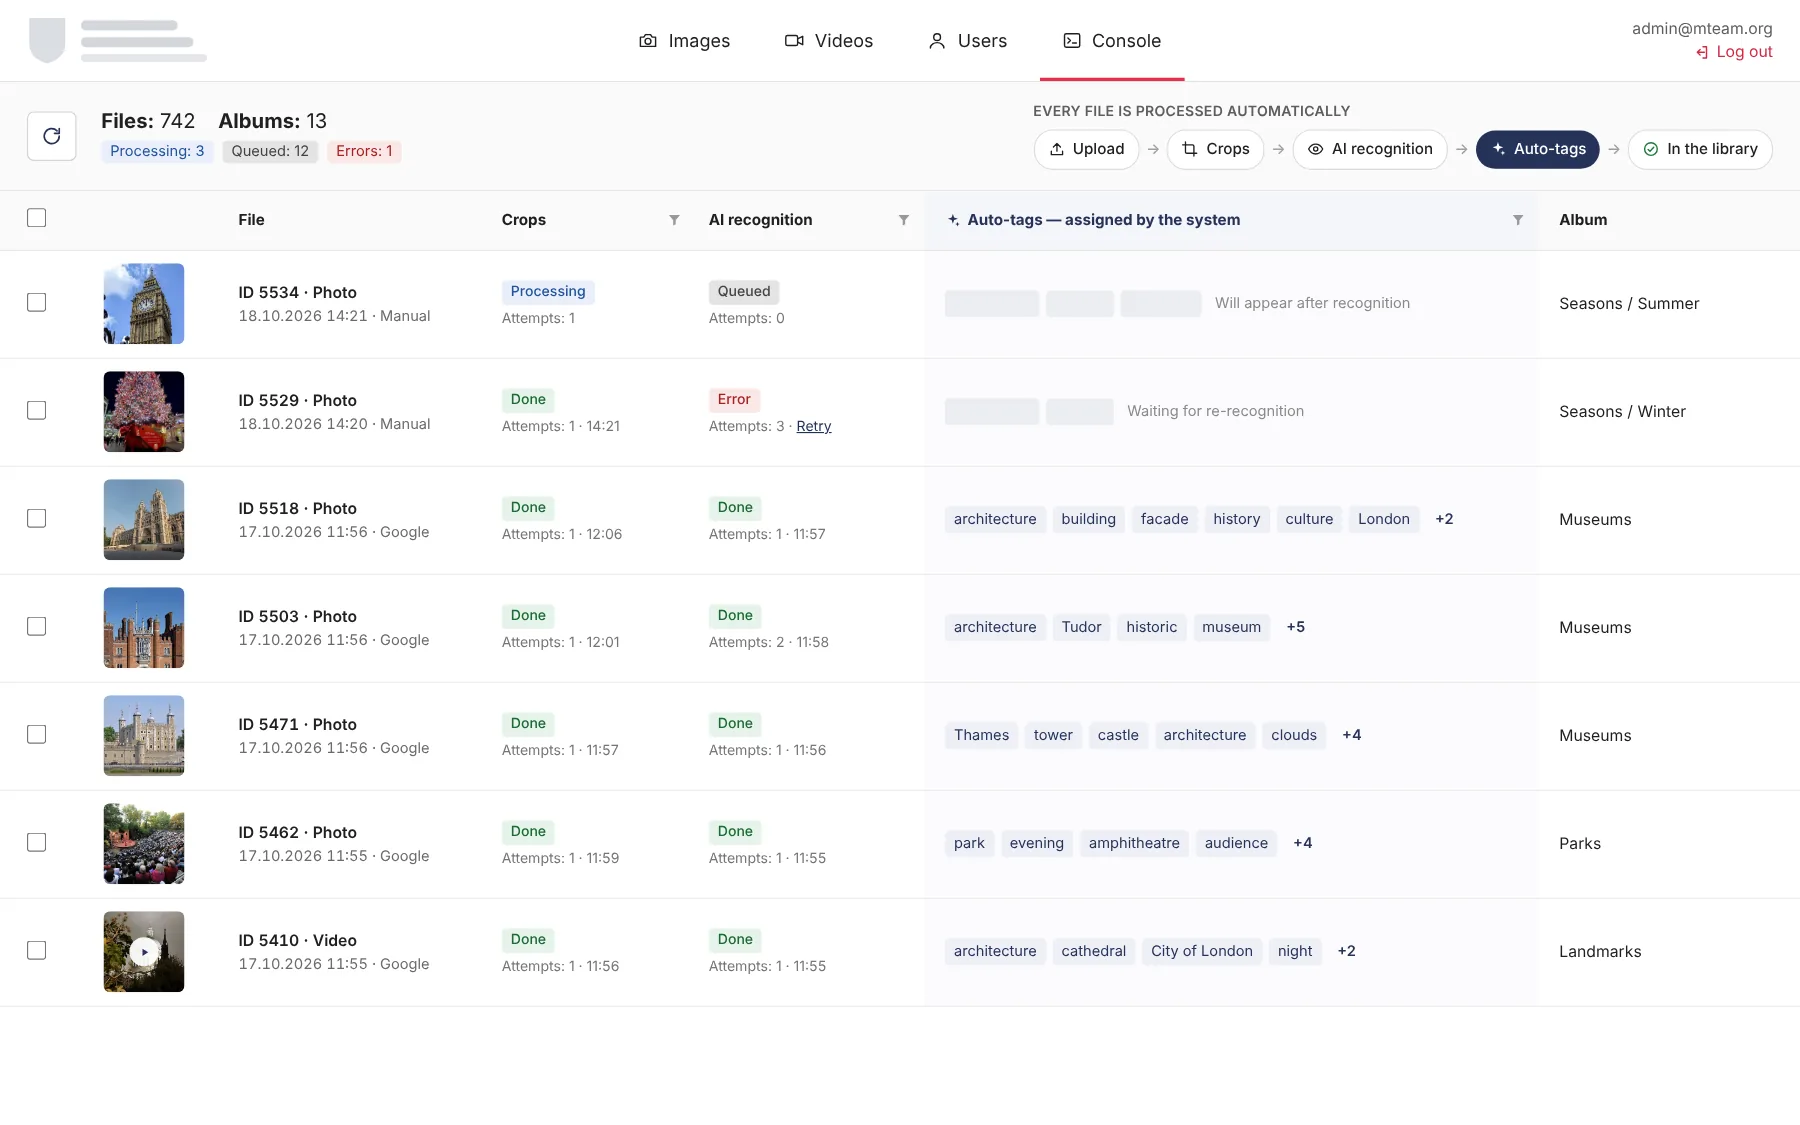The width and height of the screenshot is (1800, 1125).
Task: Click the Upload pipeline step
Action: coord(1086,149)
